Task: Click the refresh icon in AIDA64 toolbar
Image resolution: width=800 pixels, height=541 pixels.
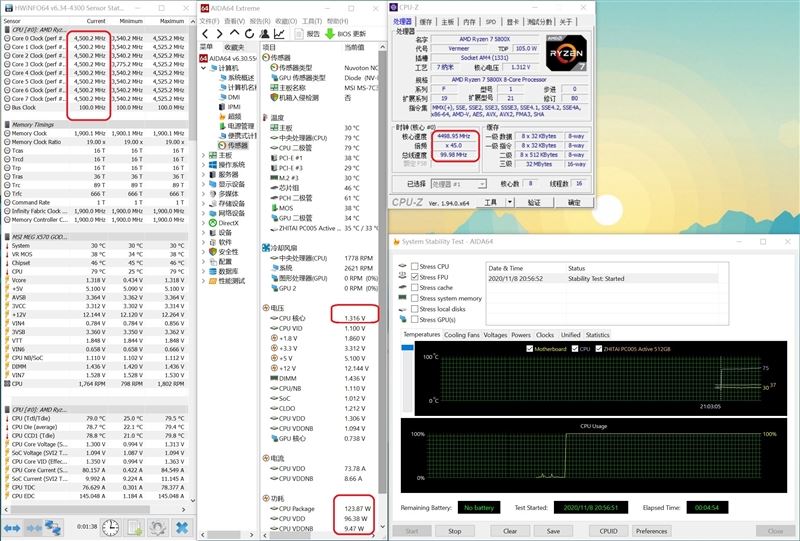Action: (x=249, y=34)
